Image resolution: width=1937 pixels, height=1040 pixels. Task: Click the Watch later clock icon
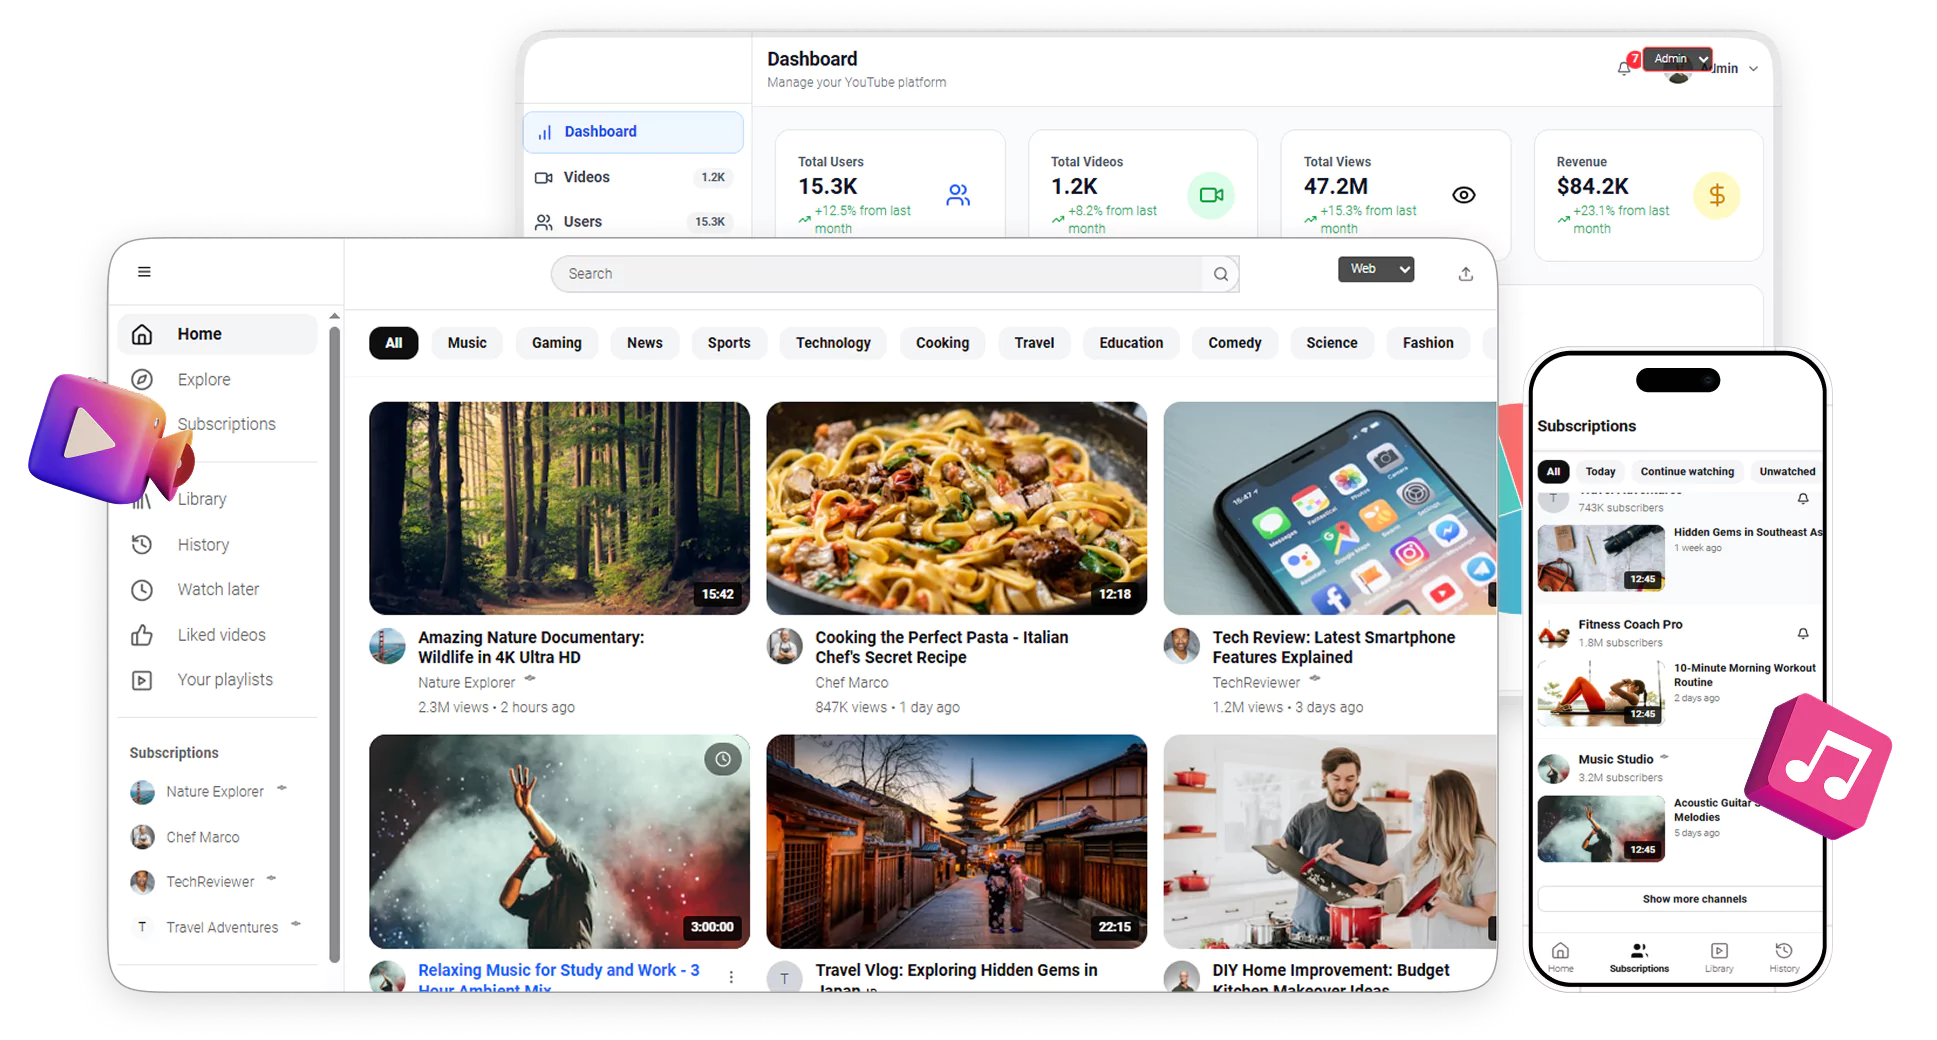pos(142,590)
